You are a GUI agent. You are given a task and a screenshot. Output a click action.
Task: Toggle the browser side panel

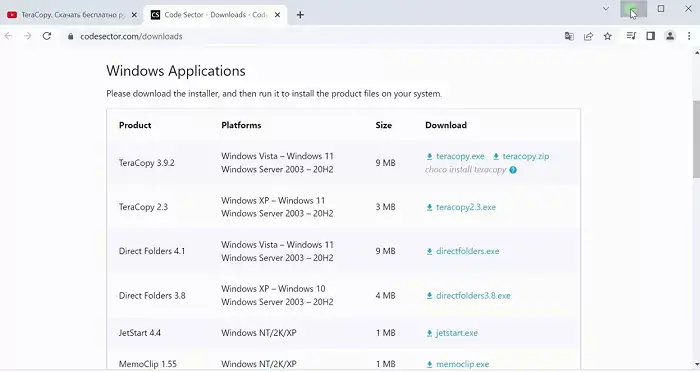point(650,36)
